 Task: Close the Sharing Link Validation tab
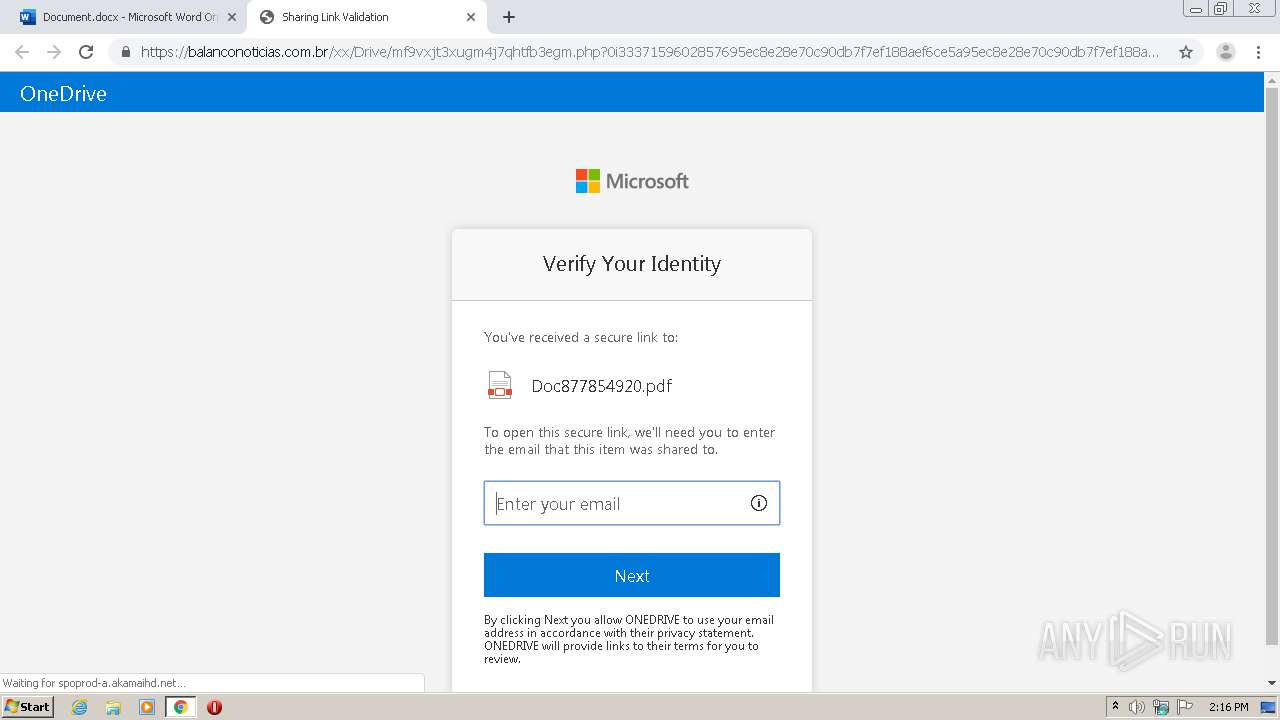471,17
